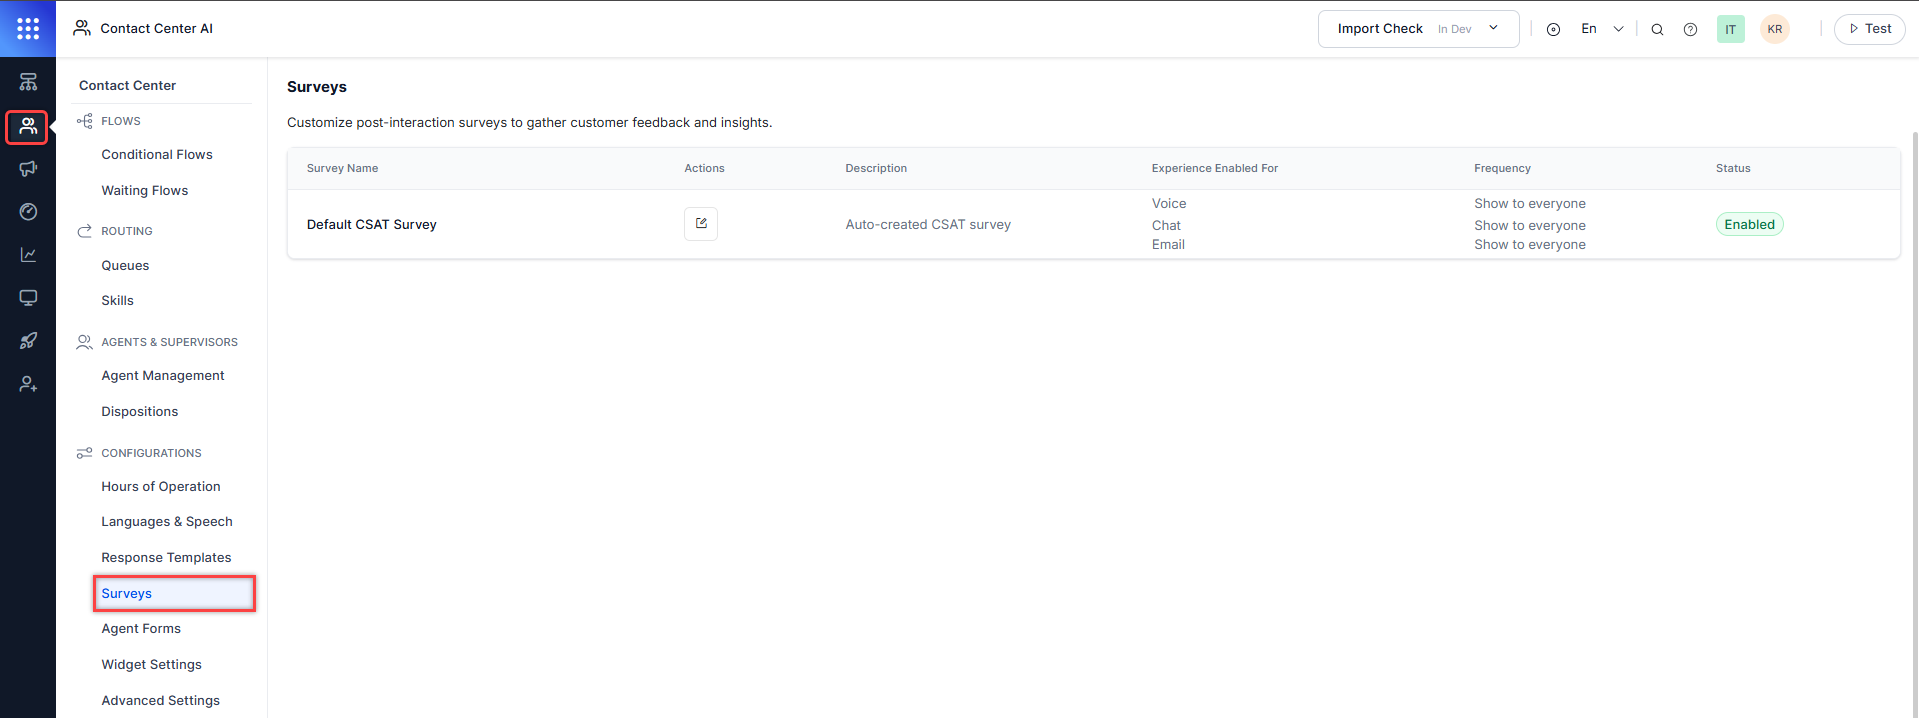This screenshot has height=718, width=1919.
Task: Click the KR user avatar menu
Action: pyautogui.click(x=1774, y=29)
